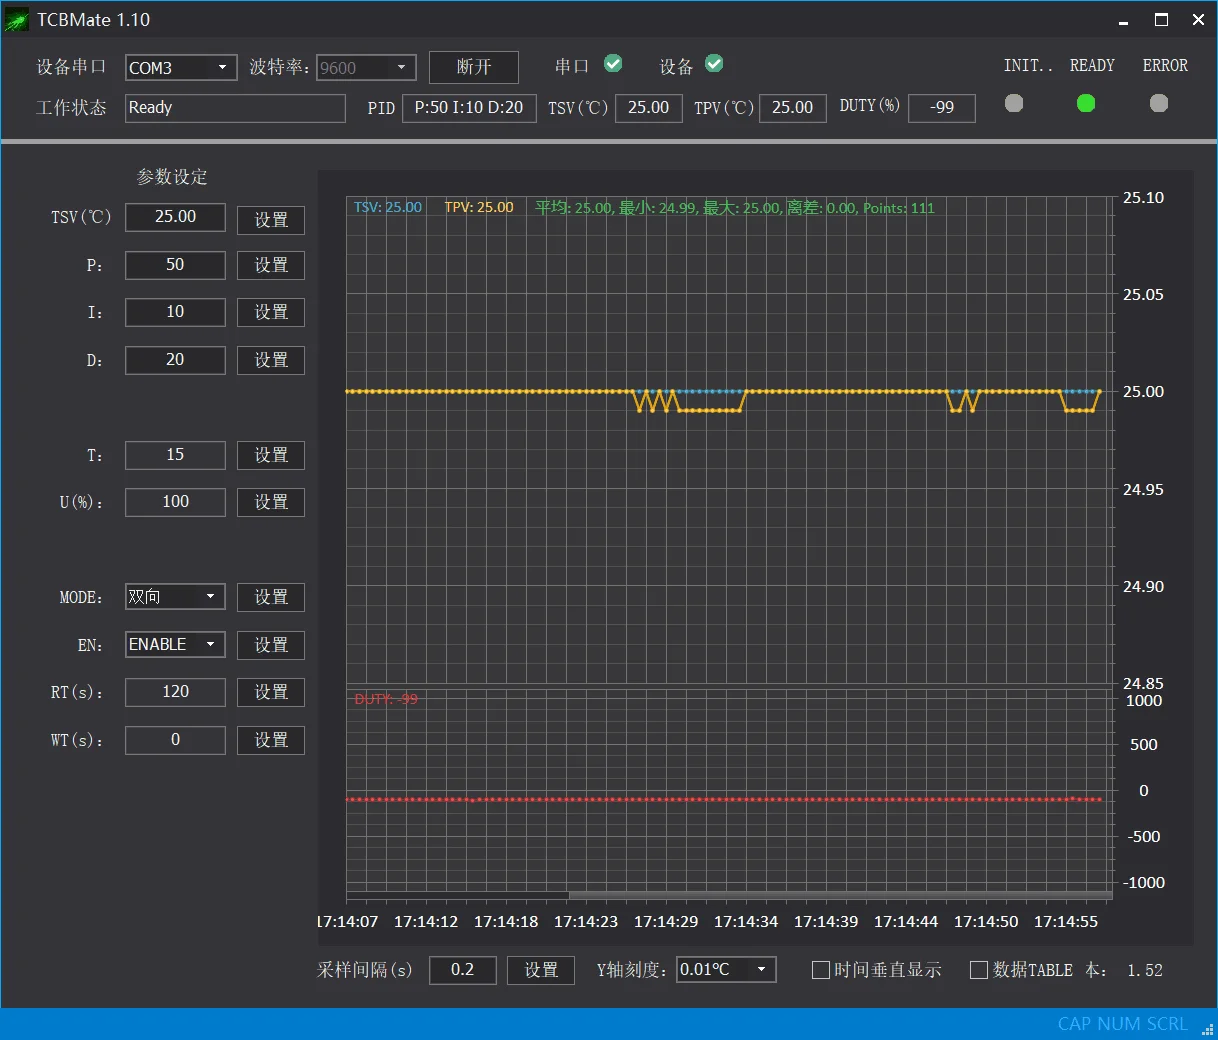
Task: Click the P parameter input field
Action: (175, 265)
